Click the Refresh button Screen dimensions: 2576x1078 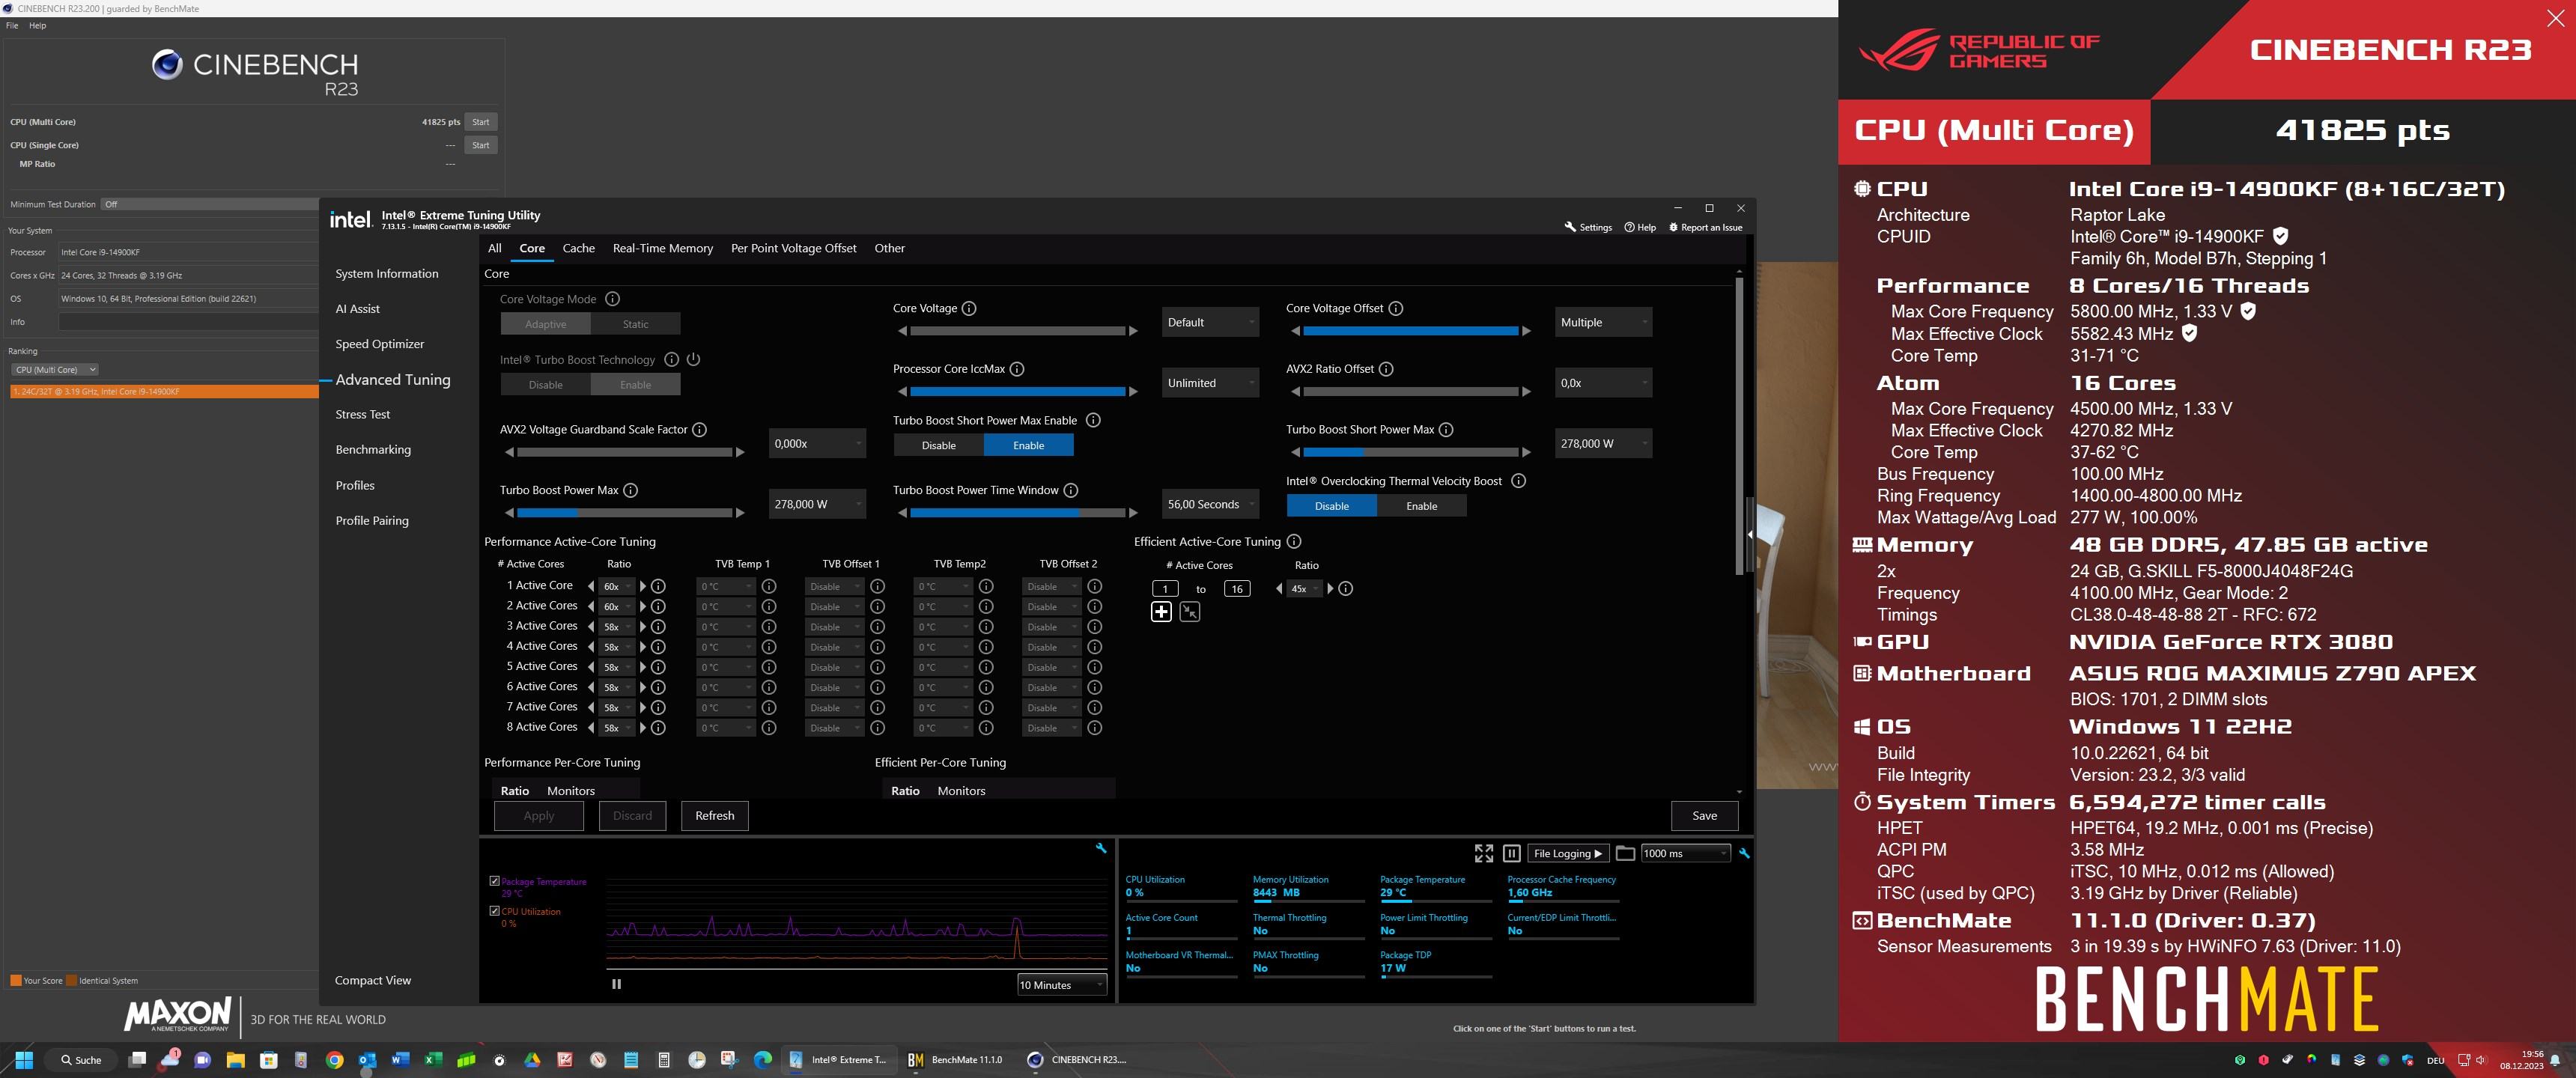tap(714, 815)
